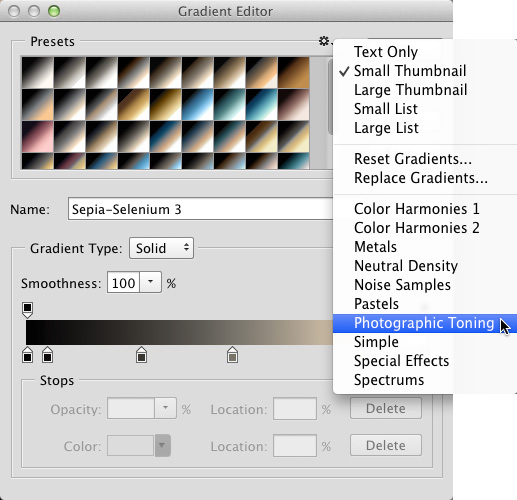This screenshot has width=517, height=500.
Task: Pick the first black-to-white preset thumbnail
Action: click(37, 72)
